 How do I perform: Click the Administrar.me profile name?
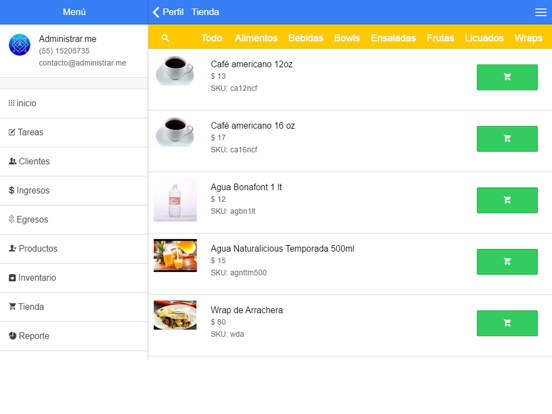coord(68,39)
